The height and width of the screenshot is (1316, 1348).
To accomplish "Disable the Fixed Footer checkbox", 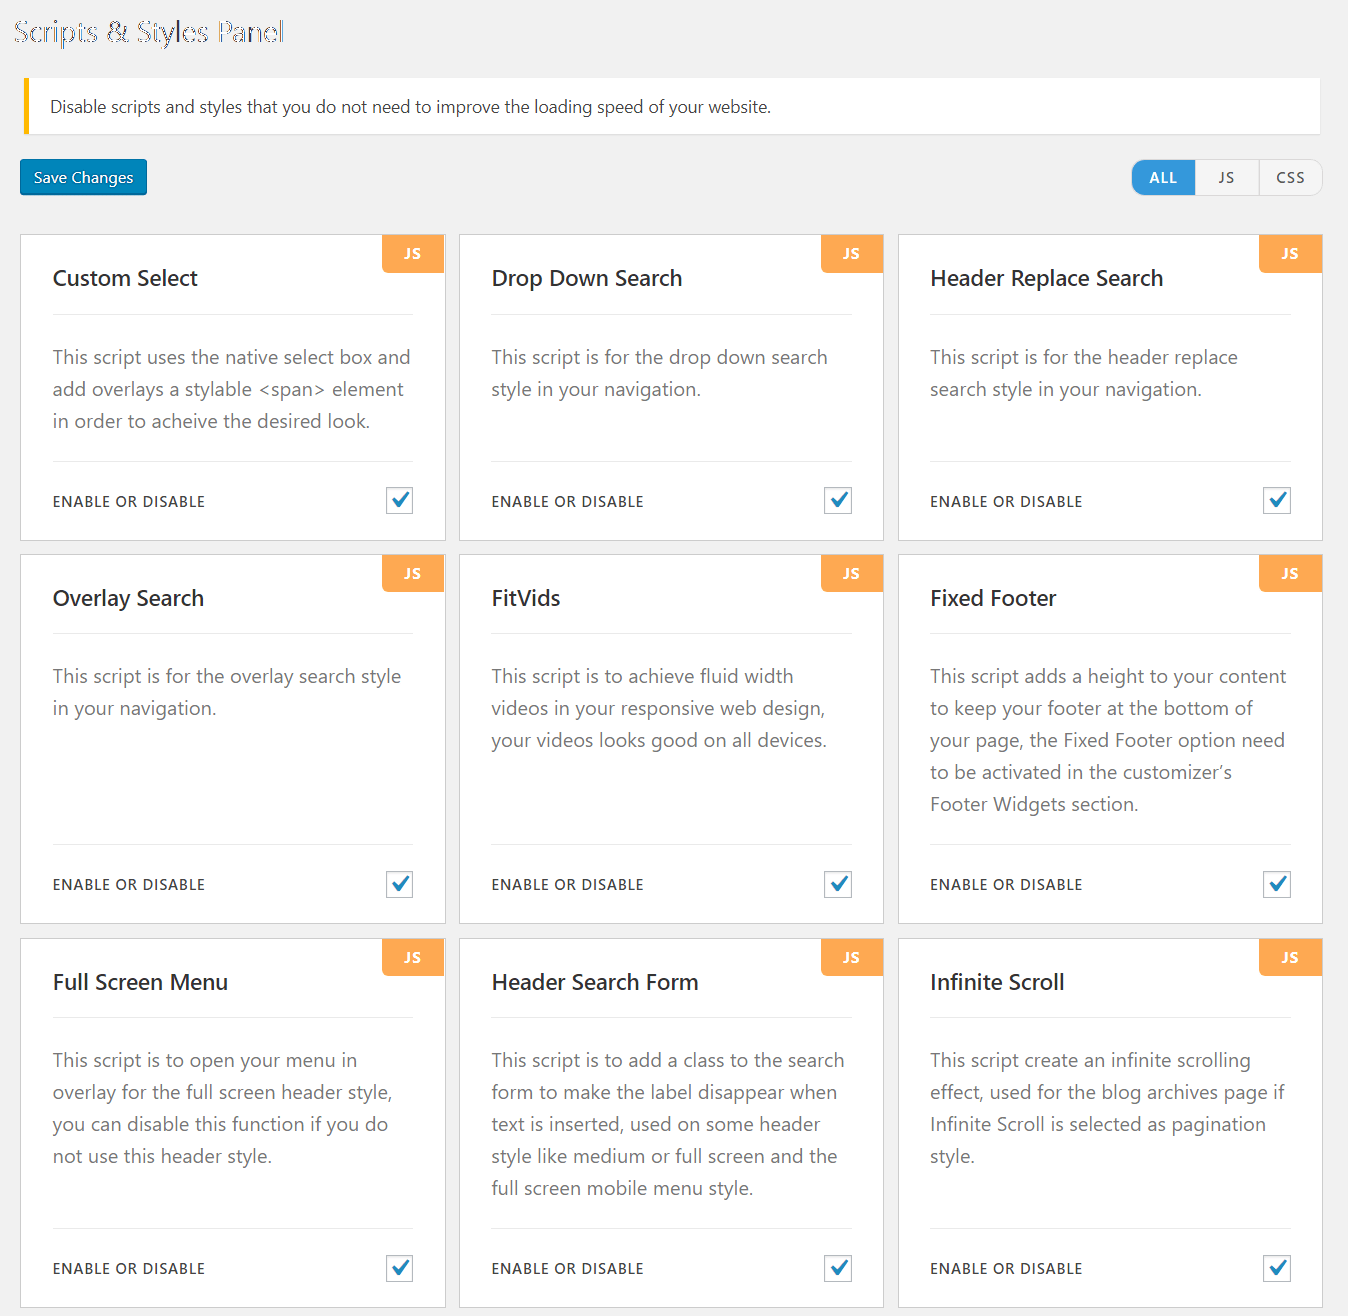I will tap(1277, 884).
